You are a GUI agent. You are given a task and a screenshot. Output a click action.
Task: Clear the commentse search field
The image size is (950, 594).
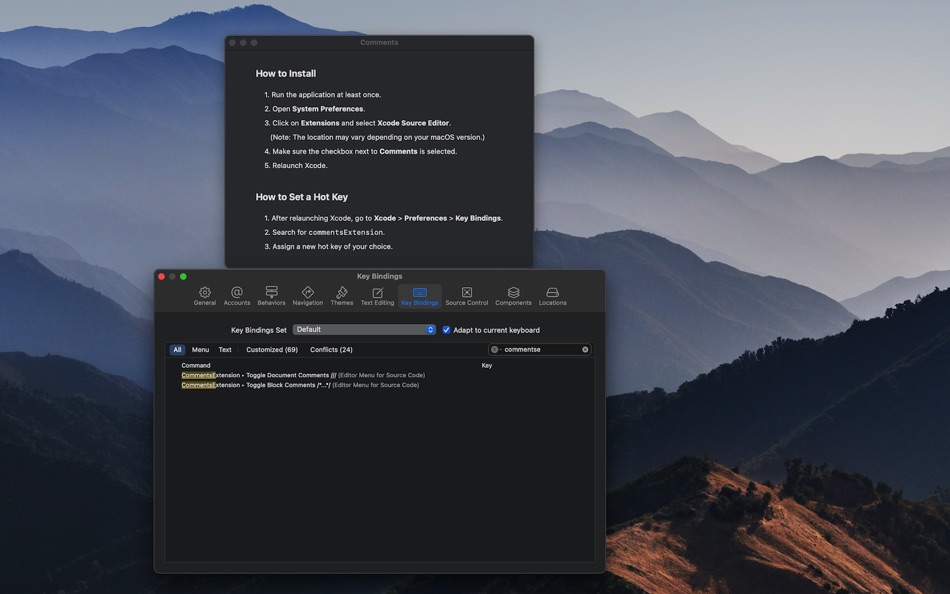(584, 349)
